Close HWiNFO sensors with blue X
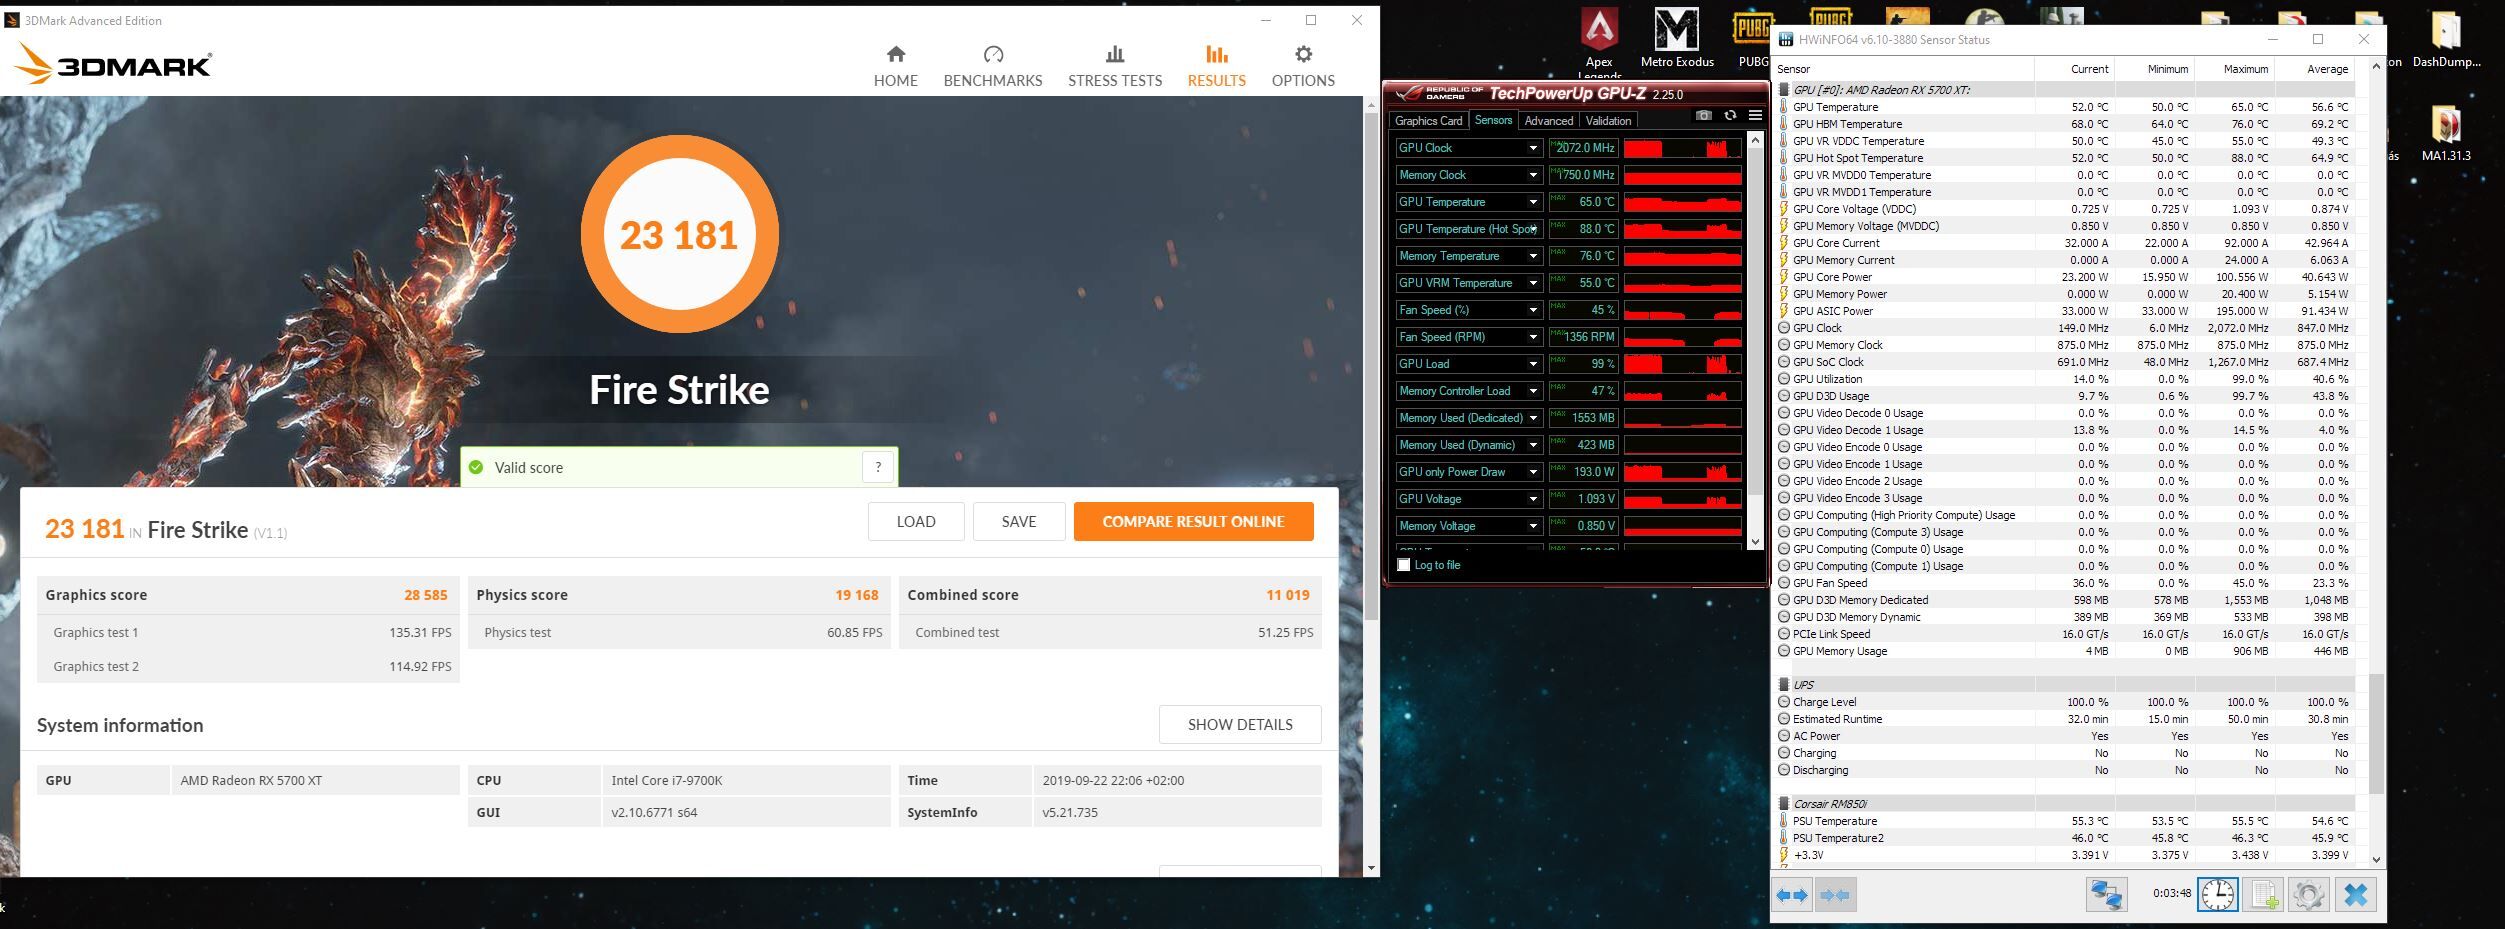 tap(2355, 895)
